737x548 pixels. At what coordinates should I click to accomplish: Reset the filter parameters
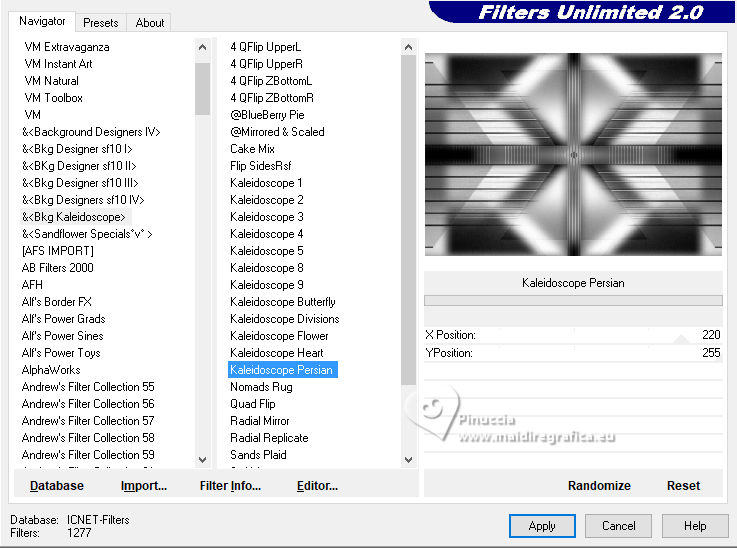(683, 485)
